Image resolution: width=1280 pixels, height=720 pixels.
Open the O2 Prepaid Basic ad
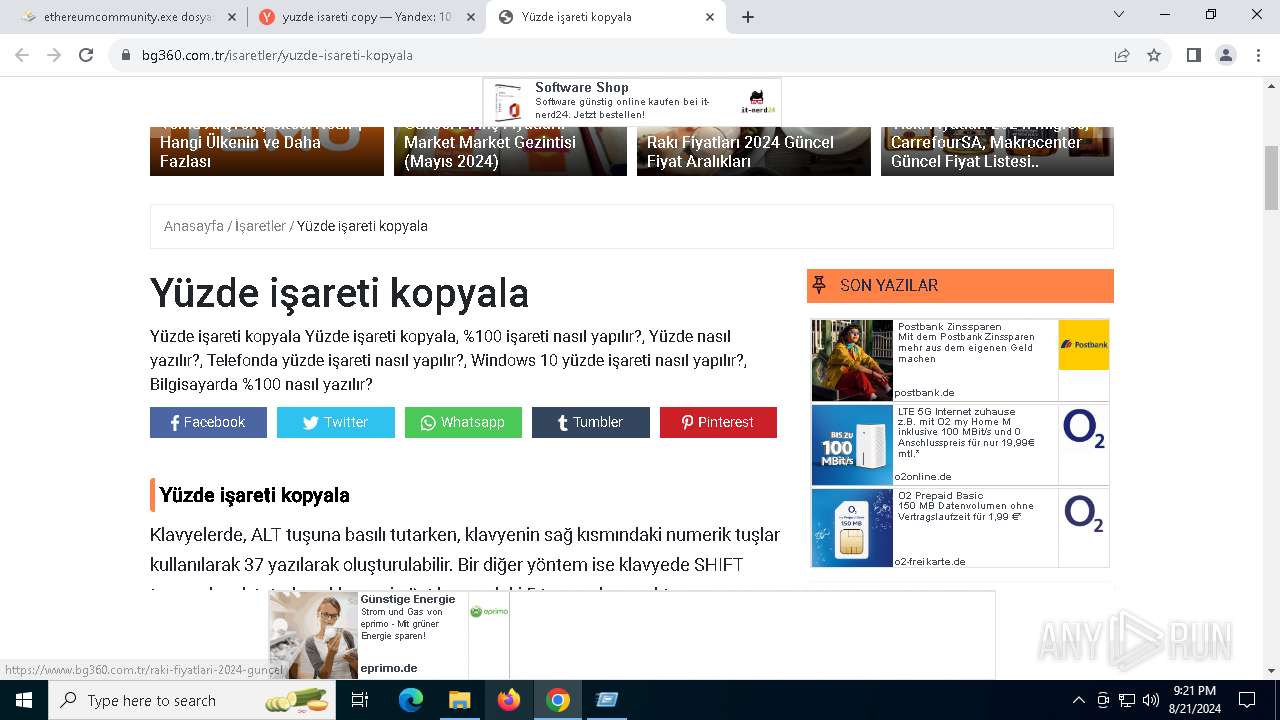coord(960,528)
